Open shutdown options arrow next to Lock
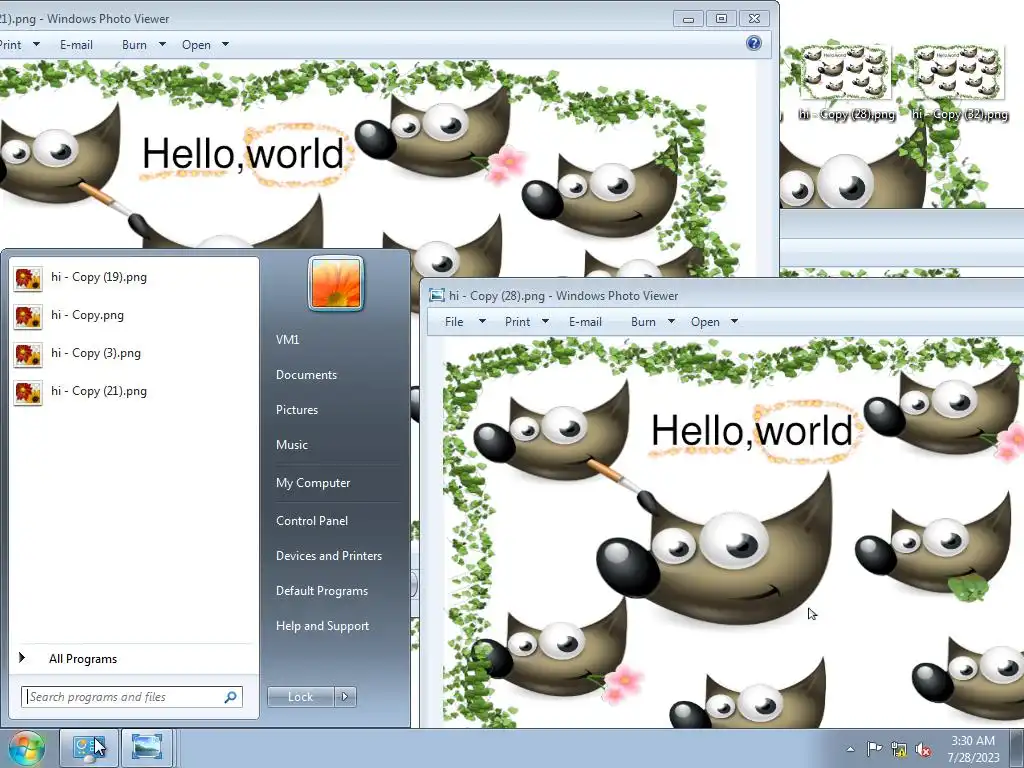This screenshot has height=768, width=1024. click(345, 697)
